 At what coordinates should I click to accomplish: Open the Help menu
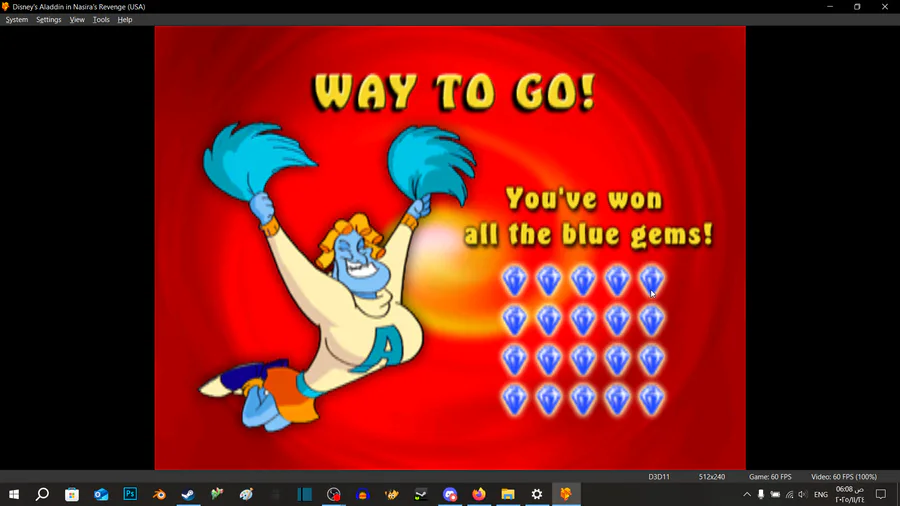[x=125, y=20]
